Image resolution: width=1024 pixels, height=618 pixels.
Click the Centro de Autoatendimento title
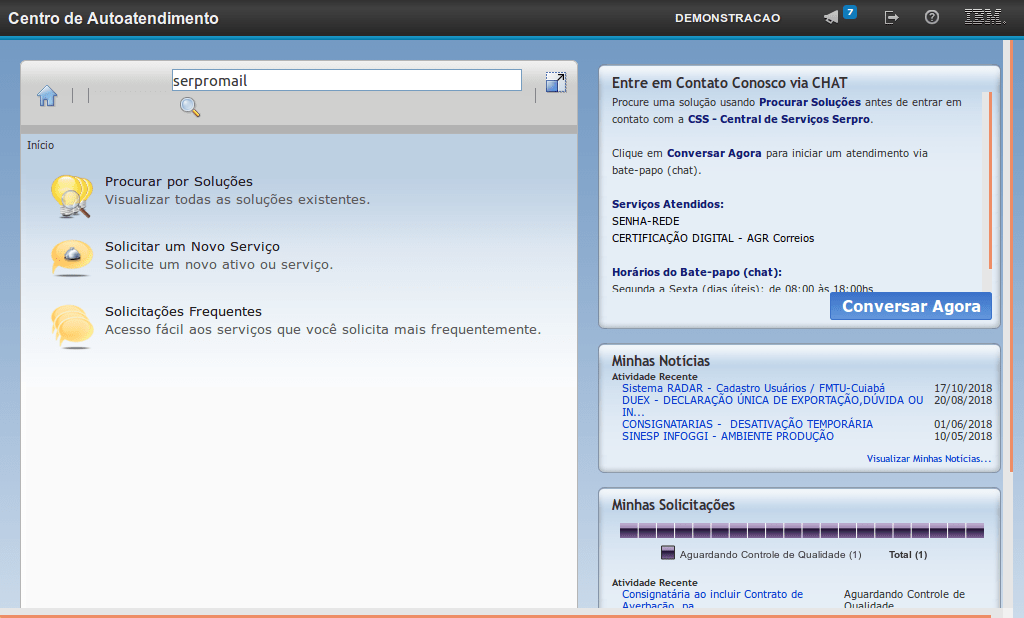[113, 18]
